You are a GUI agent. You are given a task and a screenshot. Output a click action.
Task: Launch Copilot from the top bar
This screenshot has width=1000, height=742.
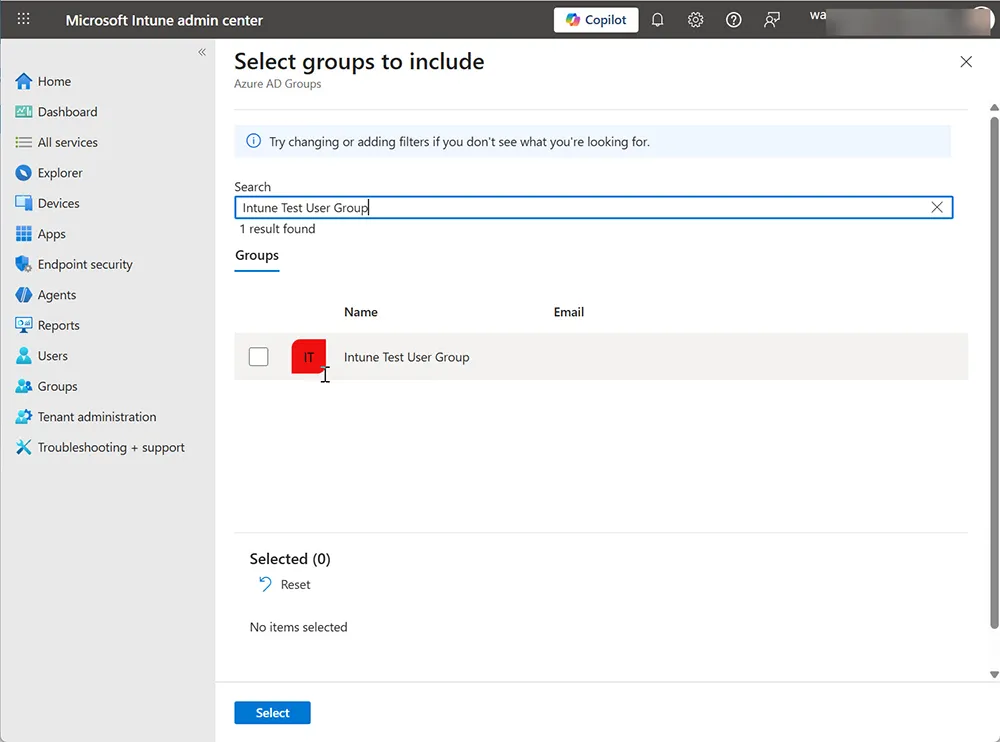(x=595, y=19)
